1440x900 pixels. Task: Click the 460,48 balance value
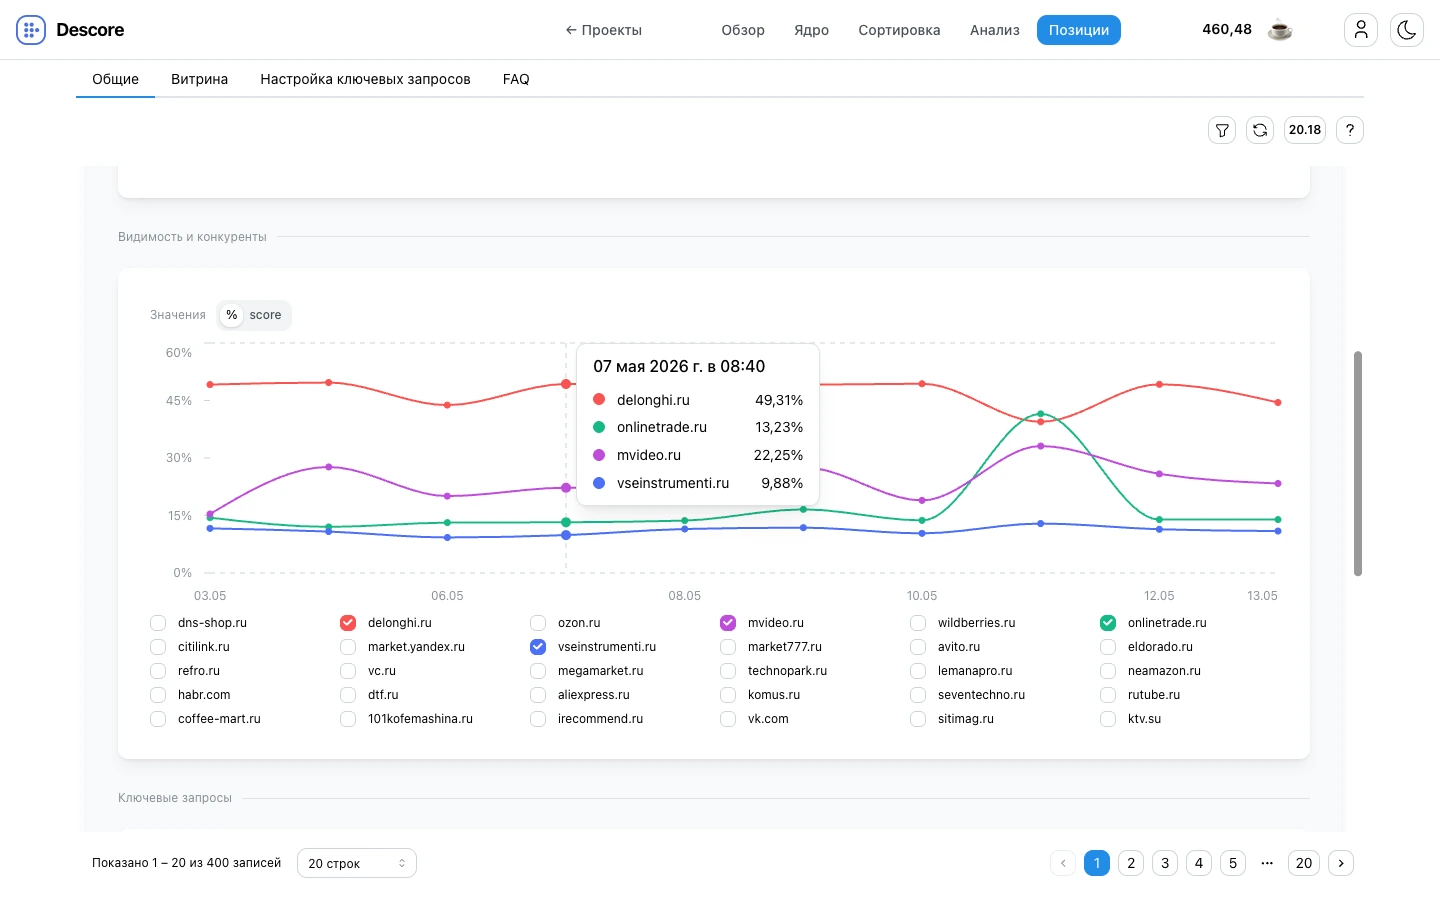[1227, 29]
